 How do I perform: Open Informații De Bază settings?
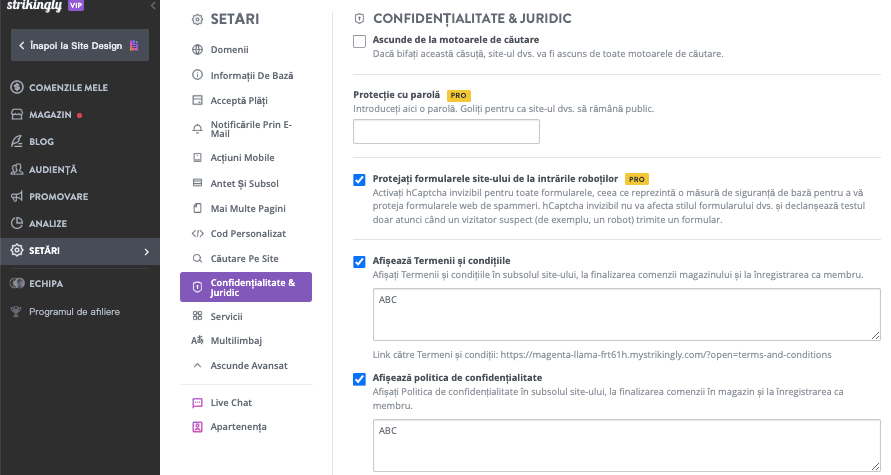tap(252, 76)
